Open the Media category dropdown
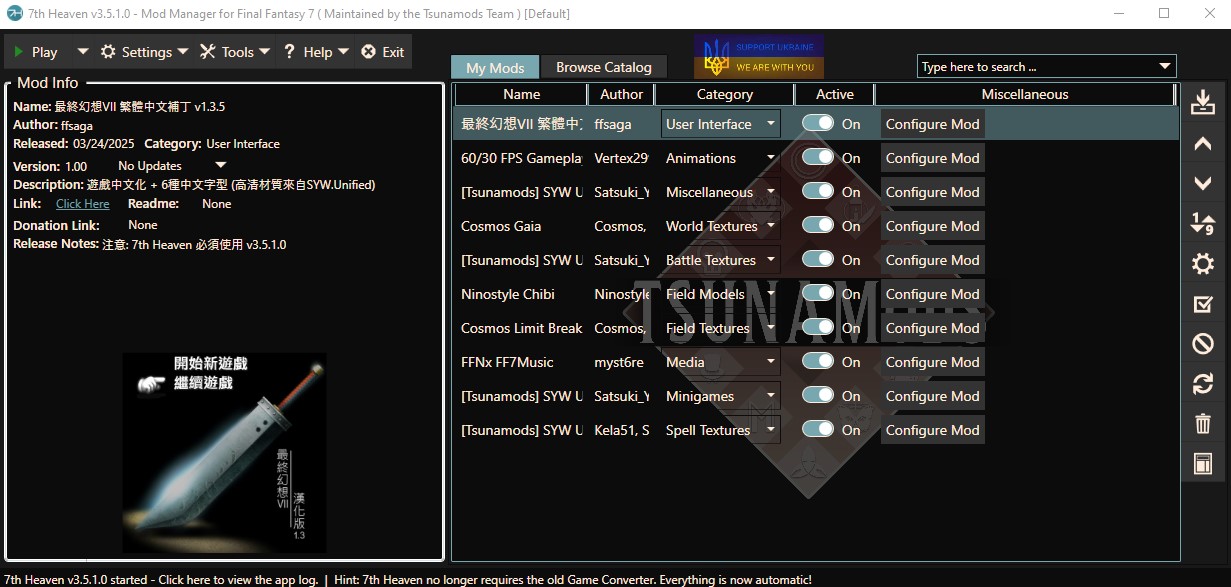The width and height of the screenshot is (1231, 587). click(x=721, y=362)
